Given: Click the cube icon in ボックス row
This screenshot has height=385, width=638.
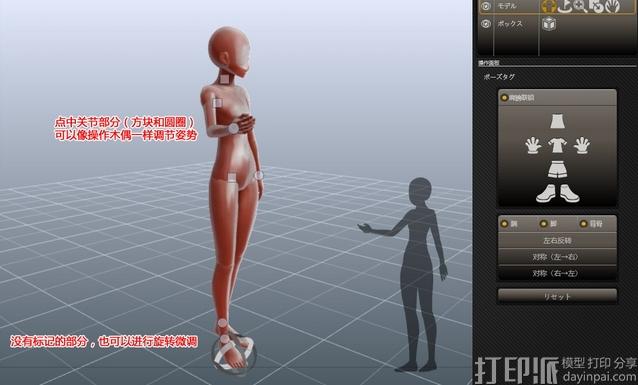Looking at the screenshot, I should [x=549, y=24].
